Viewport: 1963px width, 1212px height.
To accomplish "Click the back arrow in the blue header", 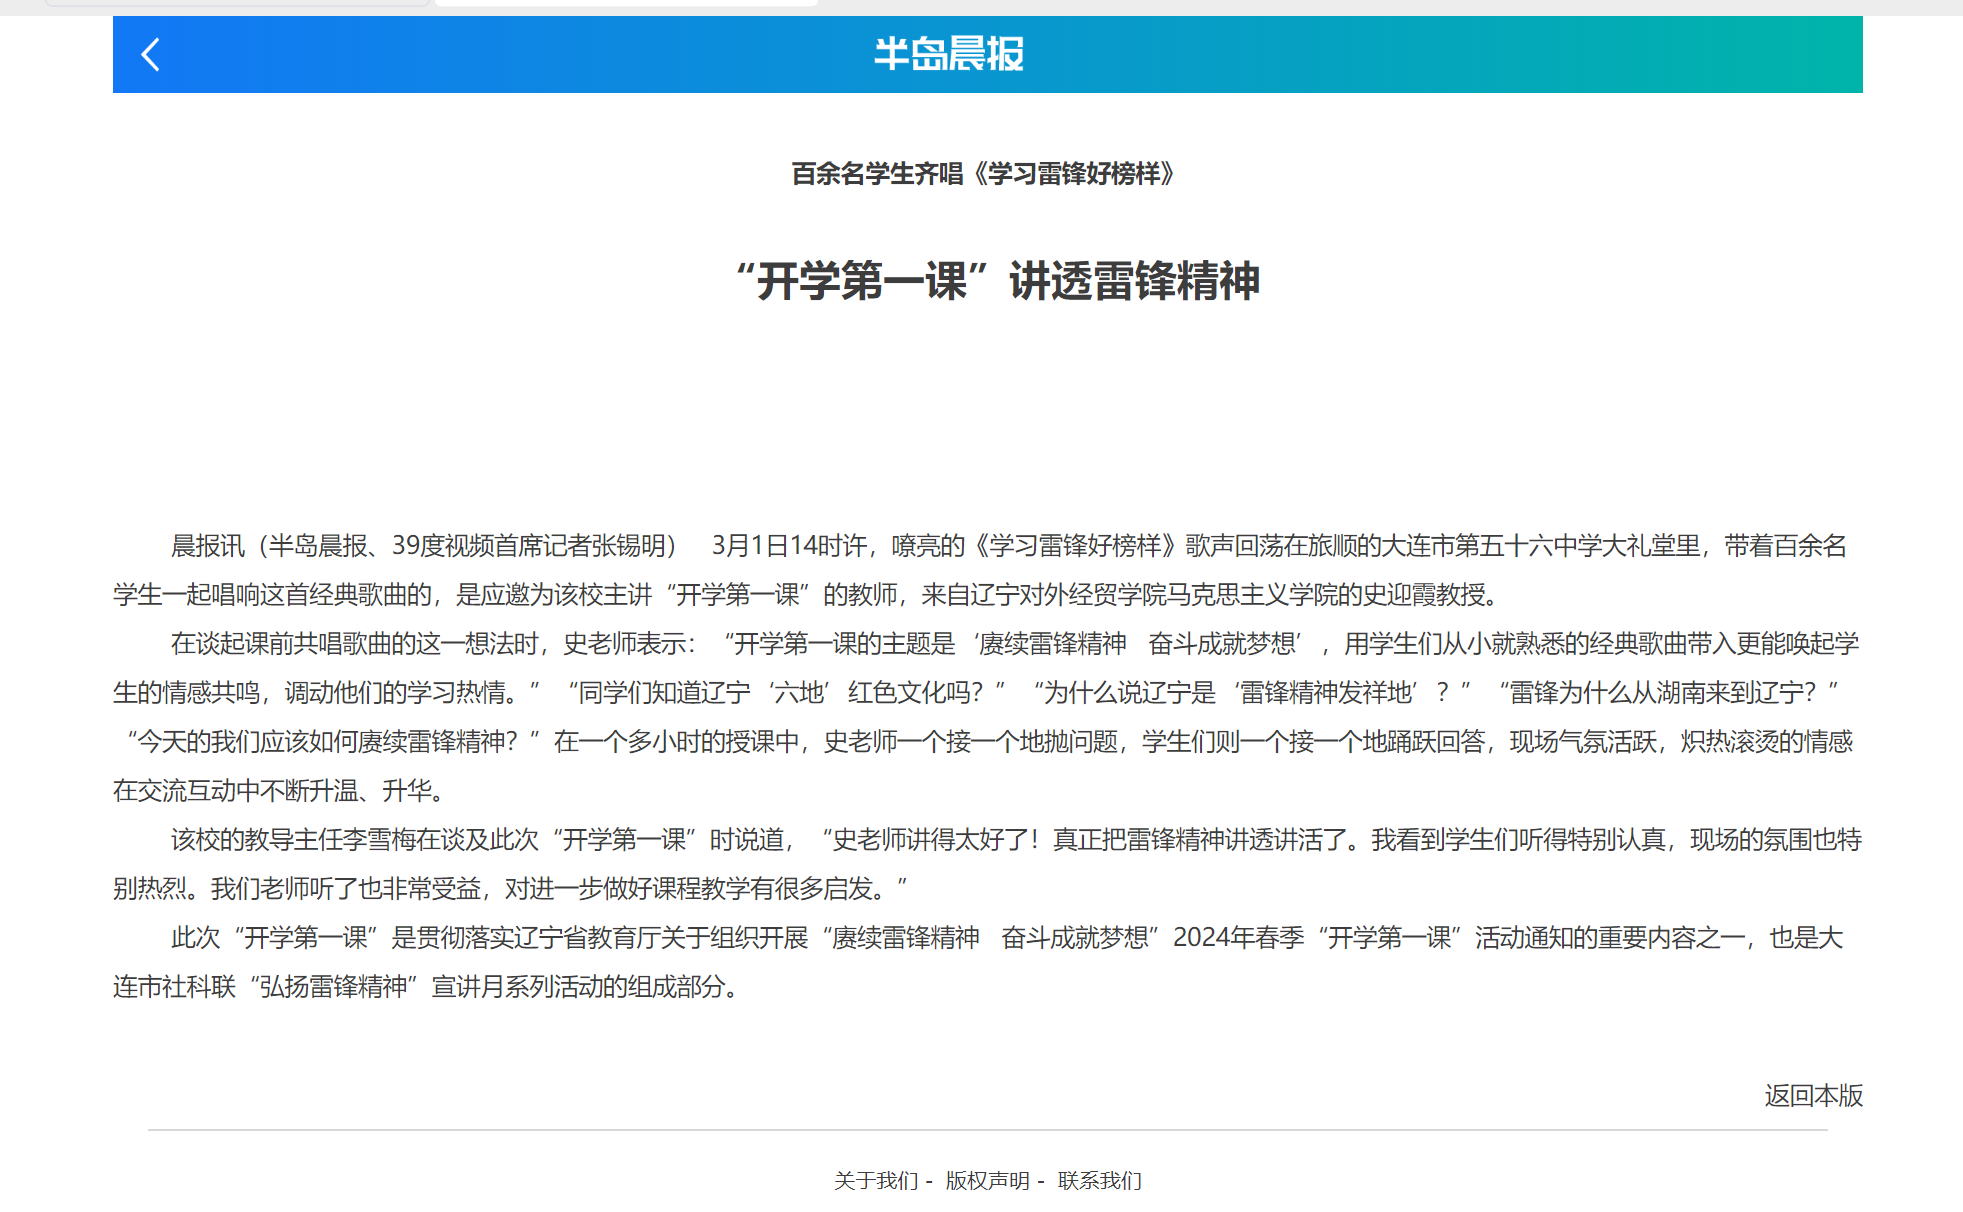I will [x=151, y=55].
